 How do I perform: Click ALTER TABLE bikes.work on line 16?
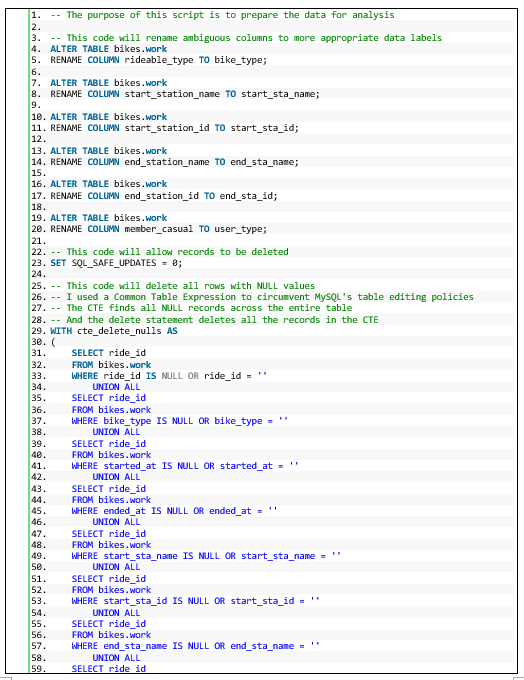pyautogui.click(x=108, y=184)
